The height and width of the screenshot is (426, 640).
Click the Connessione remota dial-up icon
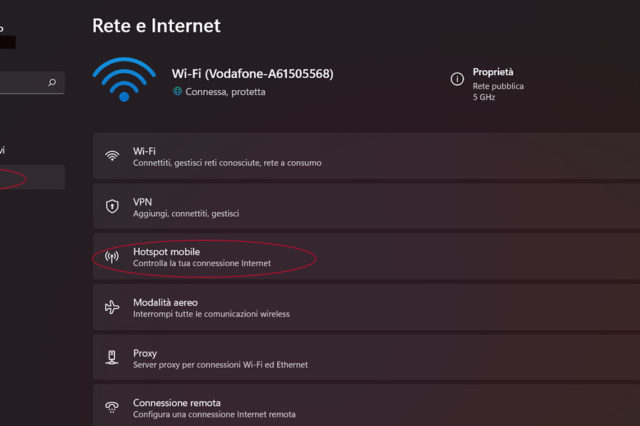[112, 408]
